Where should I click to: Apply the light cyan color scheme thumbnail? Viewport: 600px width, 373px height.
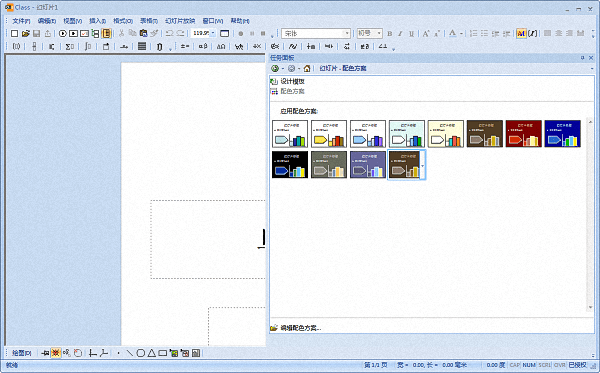[x=407, y=134]
